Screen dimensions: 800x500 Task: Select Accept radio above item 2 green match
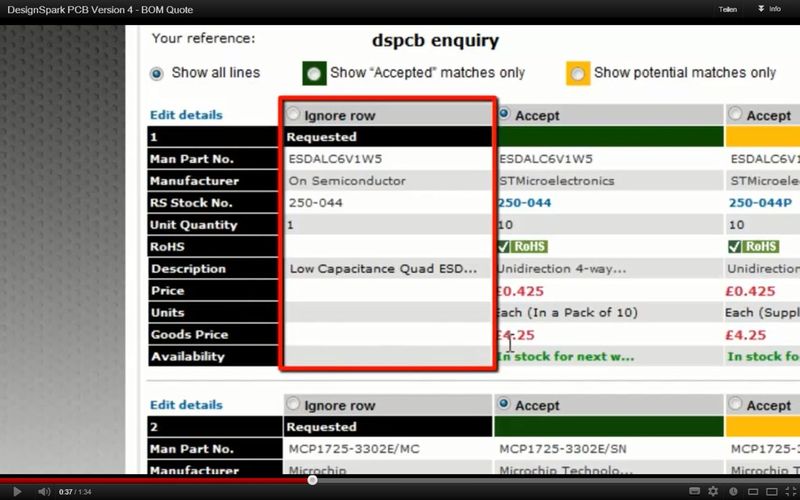tap(504, 404)
